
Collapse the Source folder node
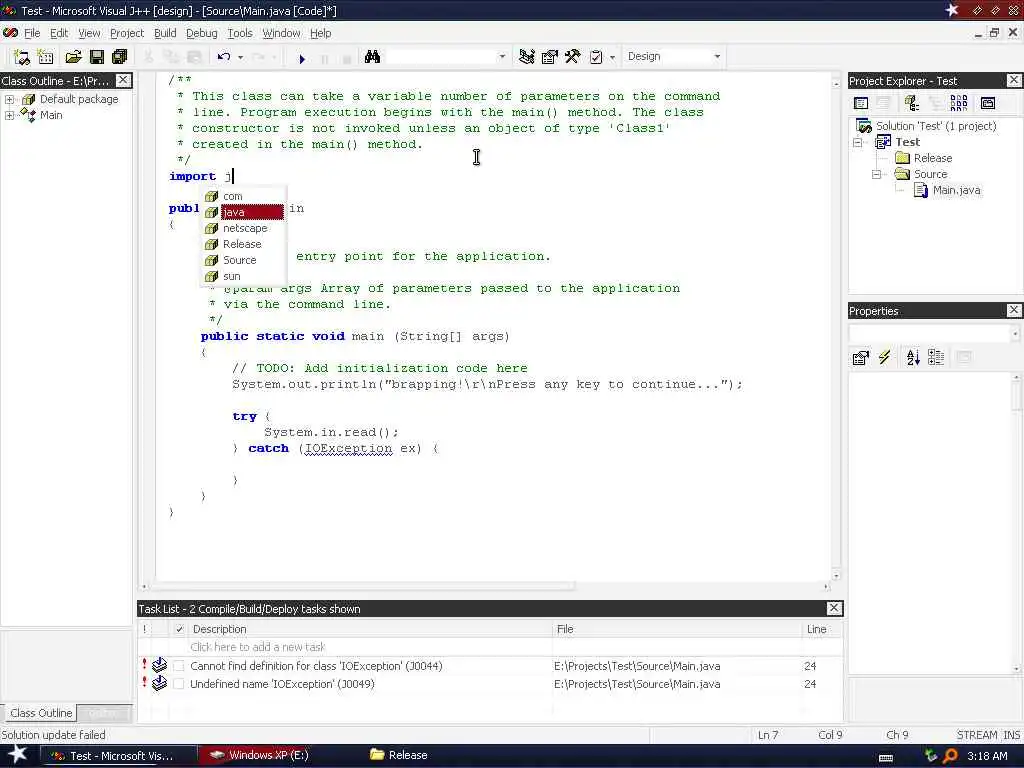pos(877,174)
